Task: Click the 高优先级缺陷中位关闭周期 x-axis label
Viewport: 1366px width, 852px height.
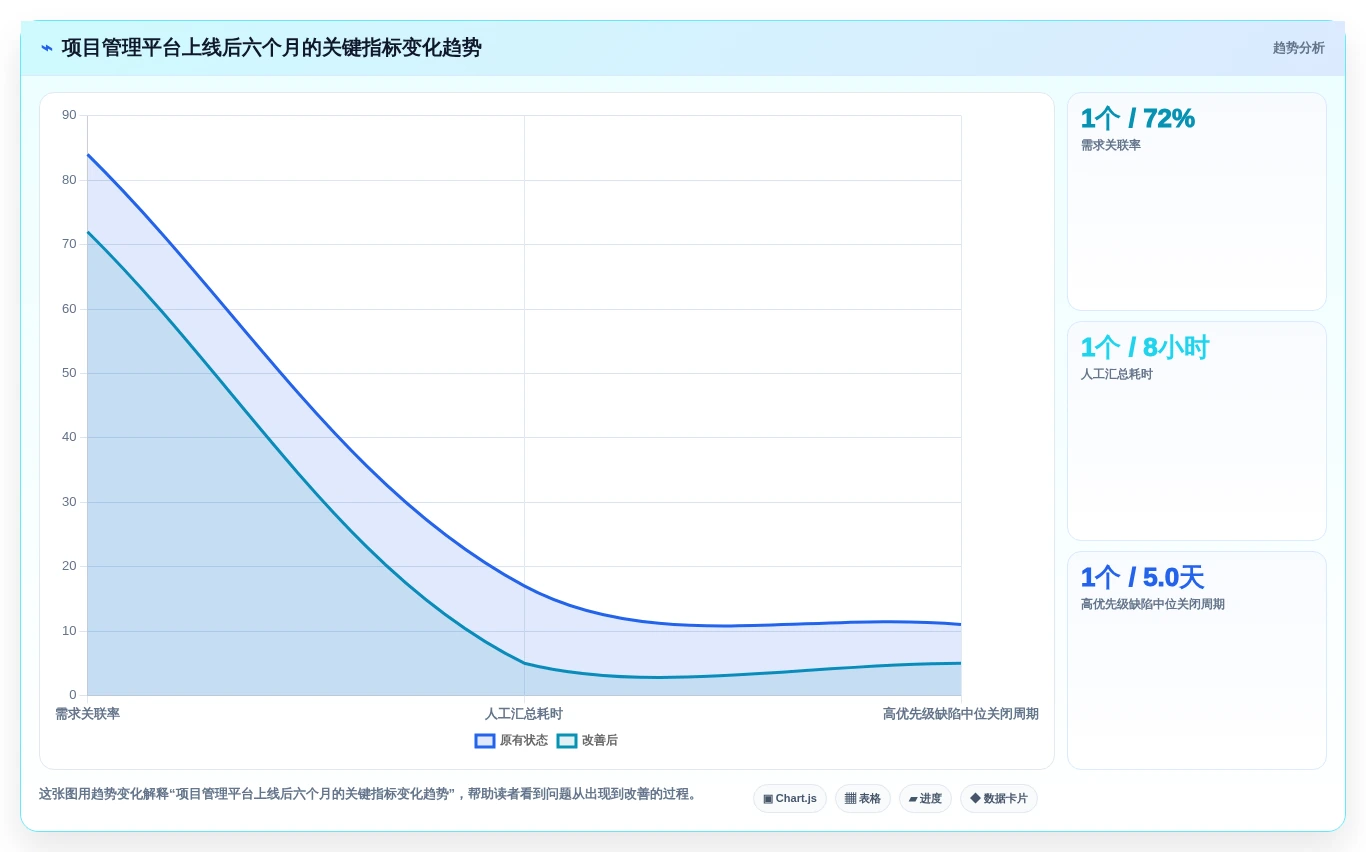Action: click(x=960, y=714)
